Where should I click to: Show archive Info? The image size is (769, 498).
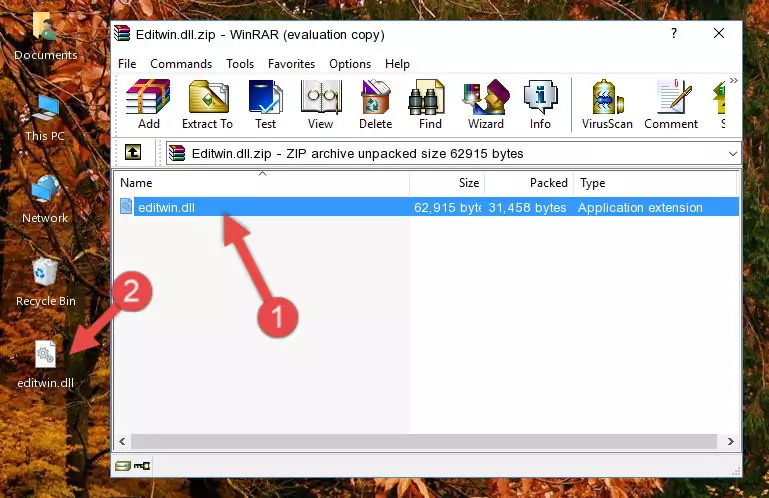(540, 104)
